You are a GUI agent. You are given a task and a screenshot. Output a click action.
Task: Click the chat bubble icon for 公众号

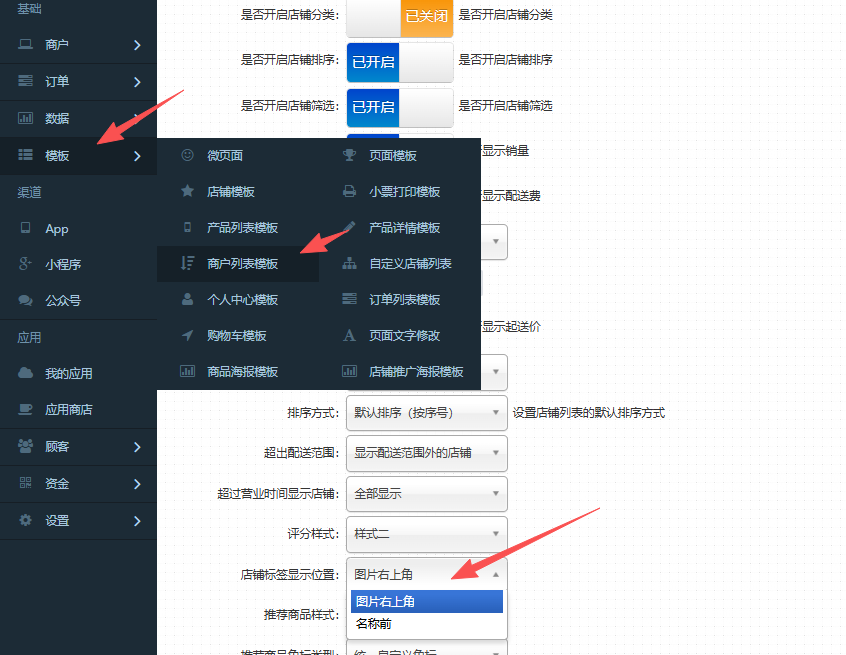(26, 300)
